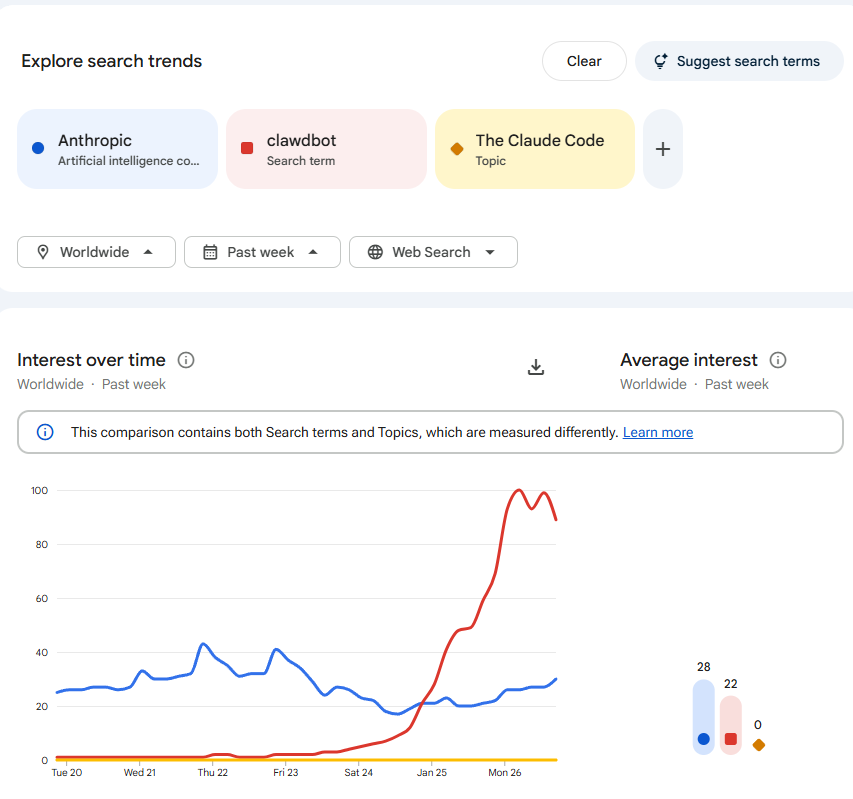Click the 'Thu 22' axis label
The height and width of the screenshot is (799, 853).
point(213,772)
